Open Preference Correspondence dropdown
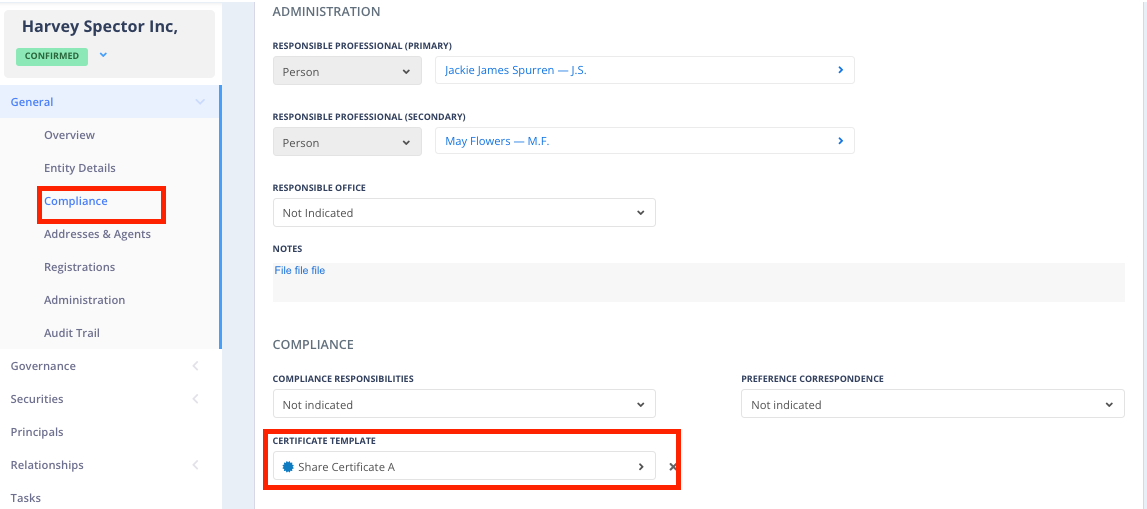This screenshot has height=509, width=1147. [x=932, y=405]
